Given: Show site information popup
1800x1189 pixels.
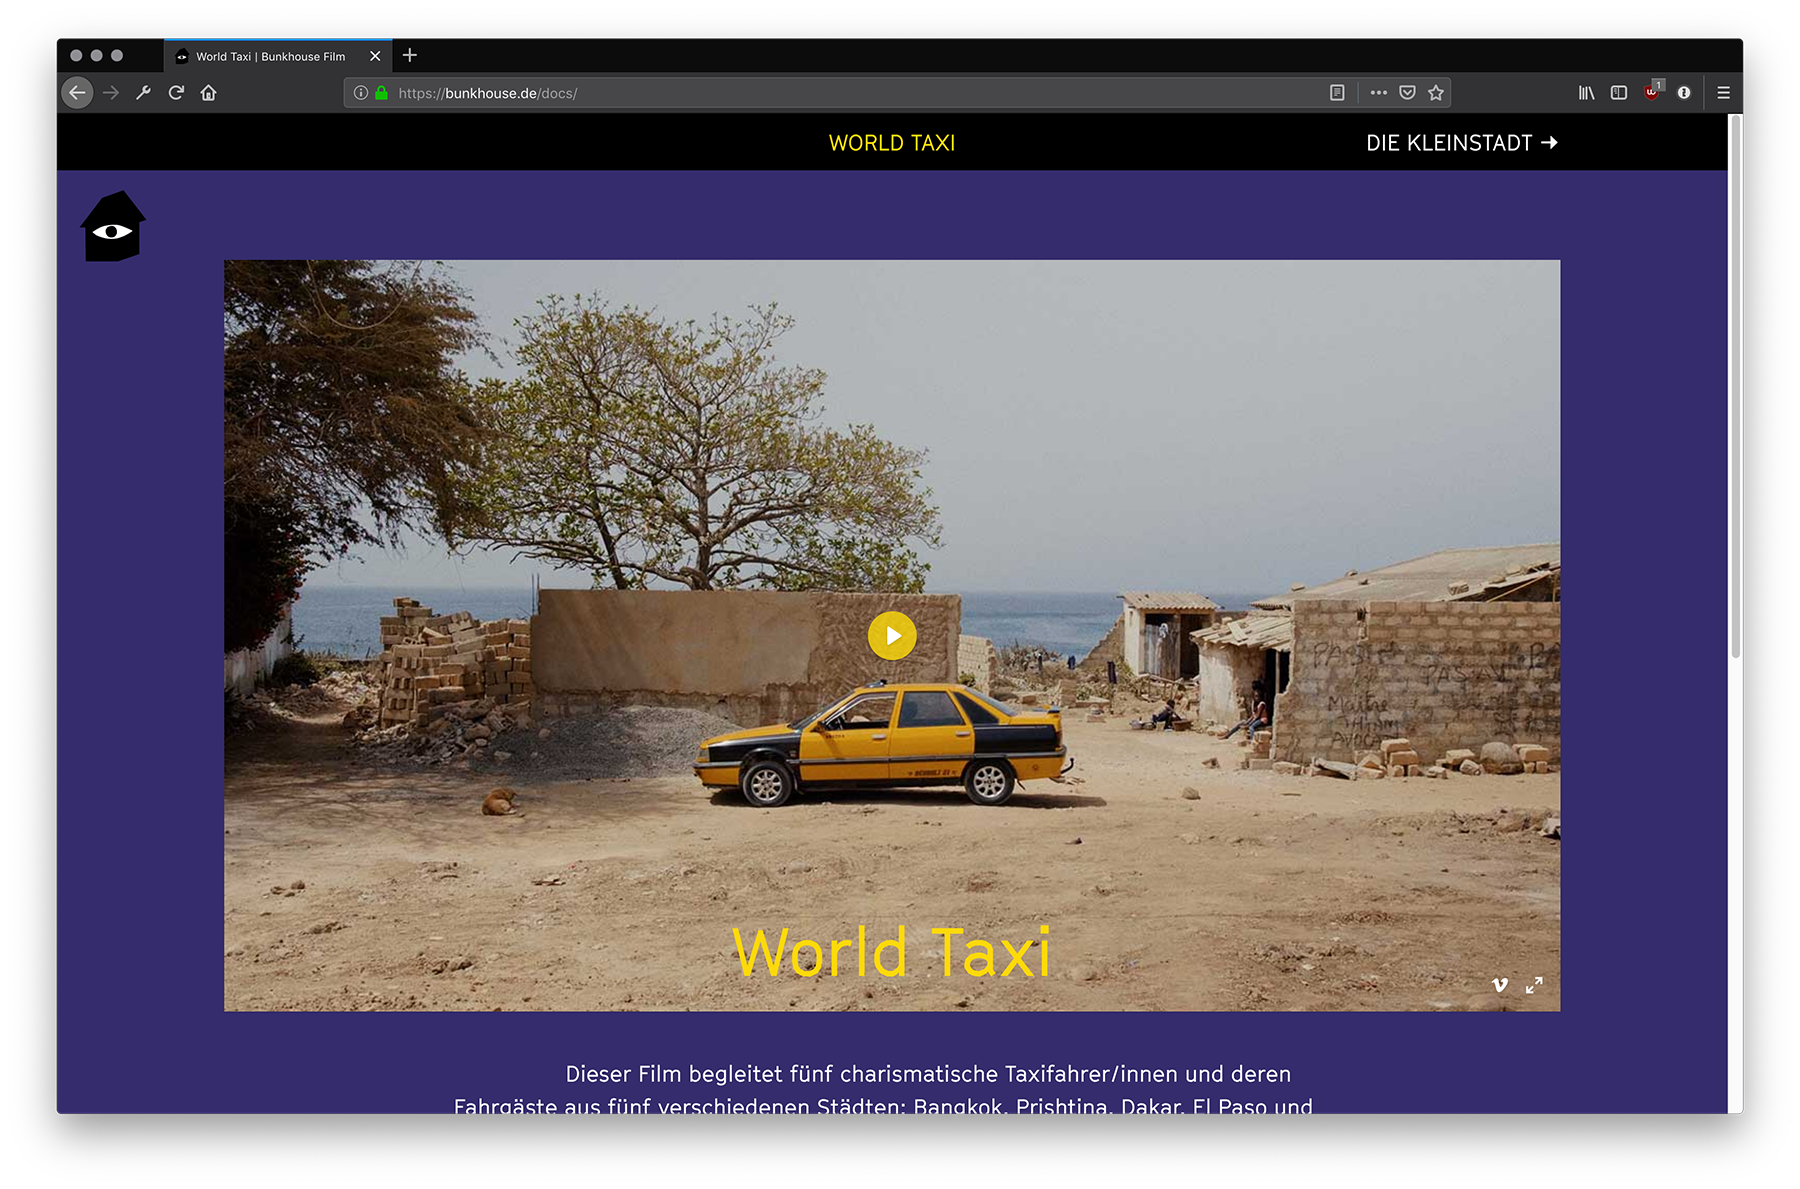Looking at the screenshot, I should (x=361, y=93).
